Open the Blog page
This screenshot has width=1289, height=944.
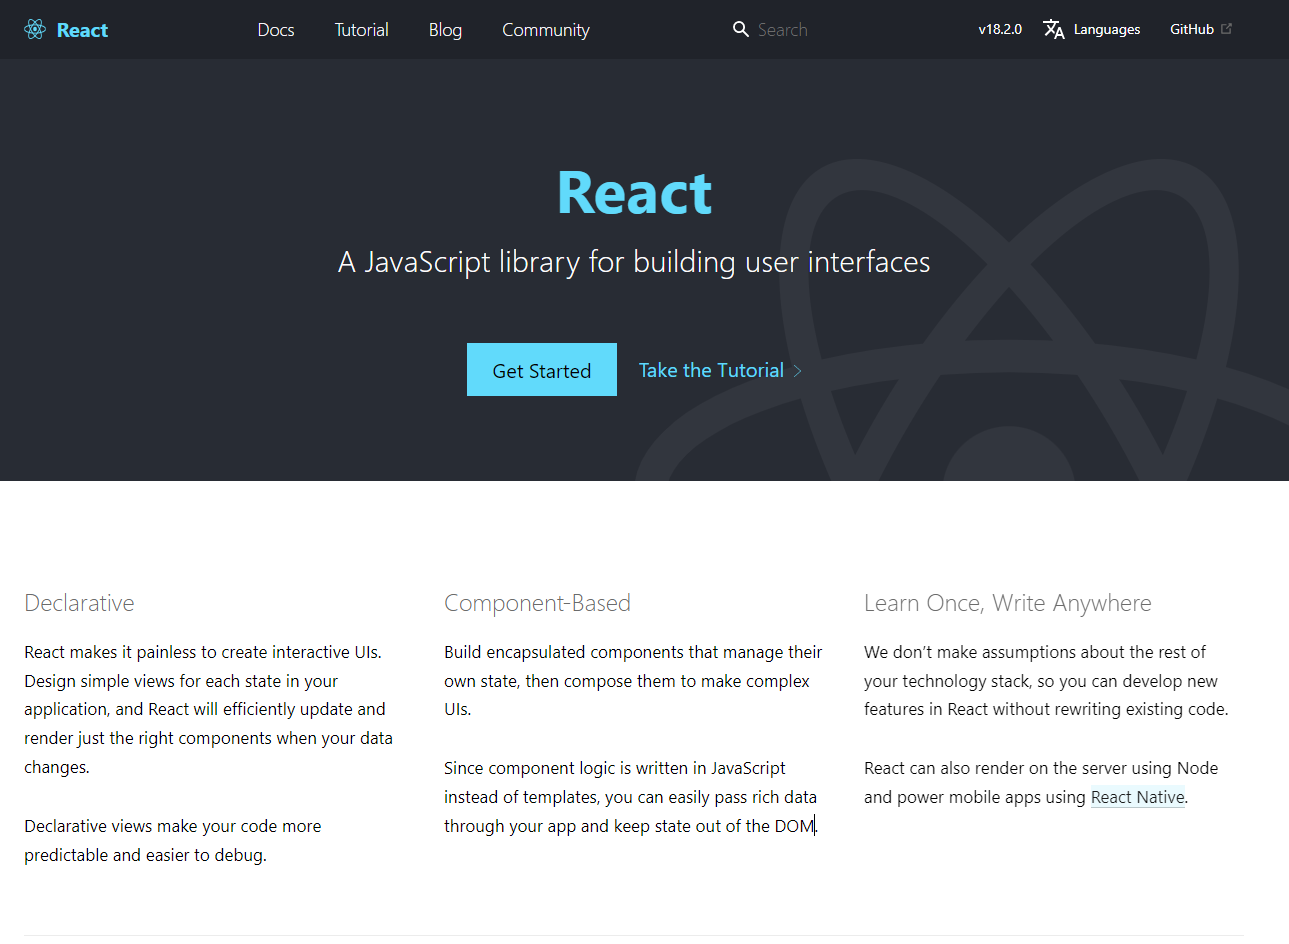coord(445,30)
